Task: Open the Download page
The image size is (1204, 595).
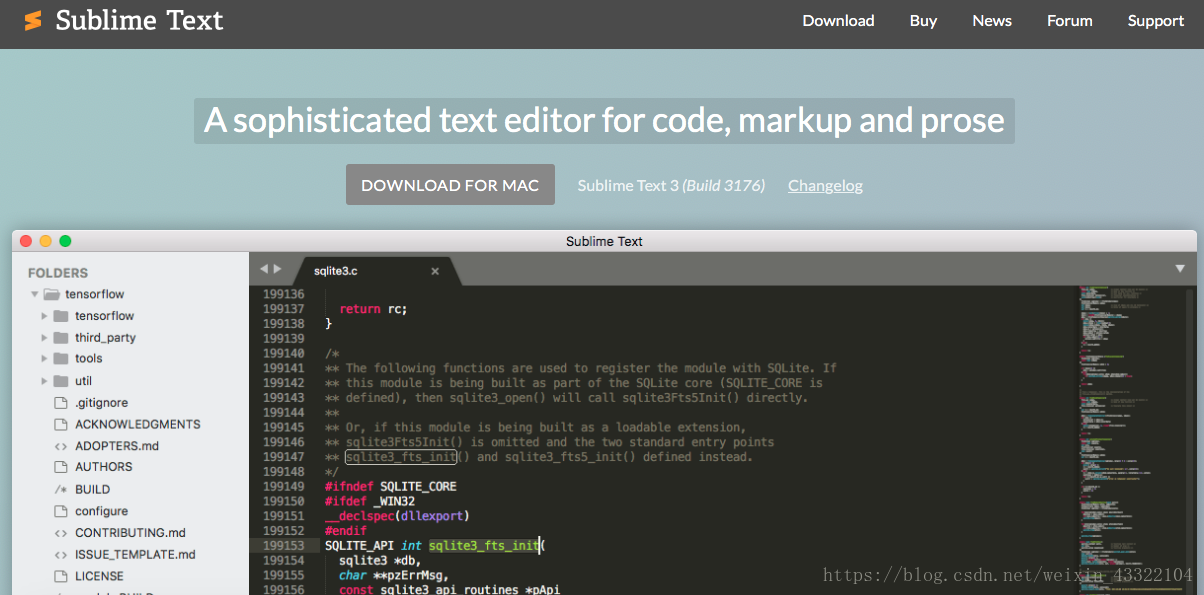Action: (x=838, y=20)
